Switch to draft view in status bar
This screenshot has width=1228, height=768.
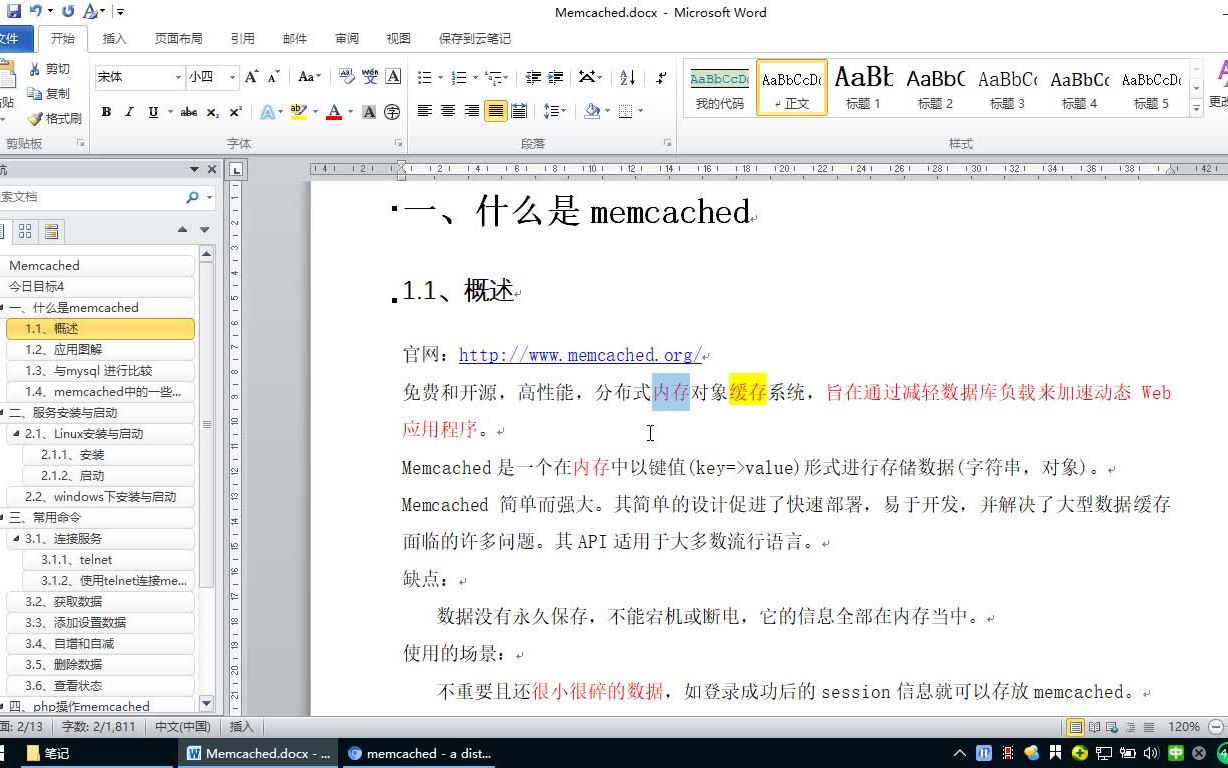(1149, 727)
